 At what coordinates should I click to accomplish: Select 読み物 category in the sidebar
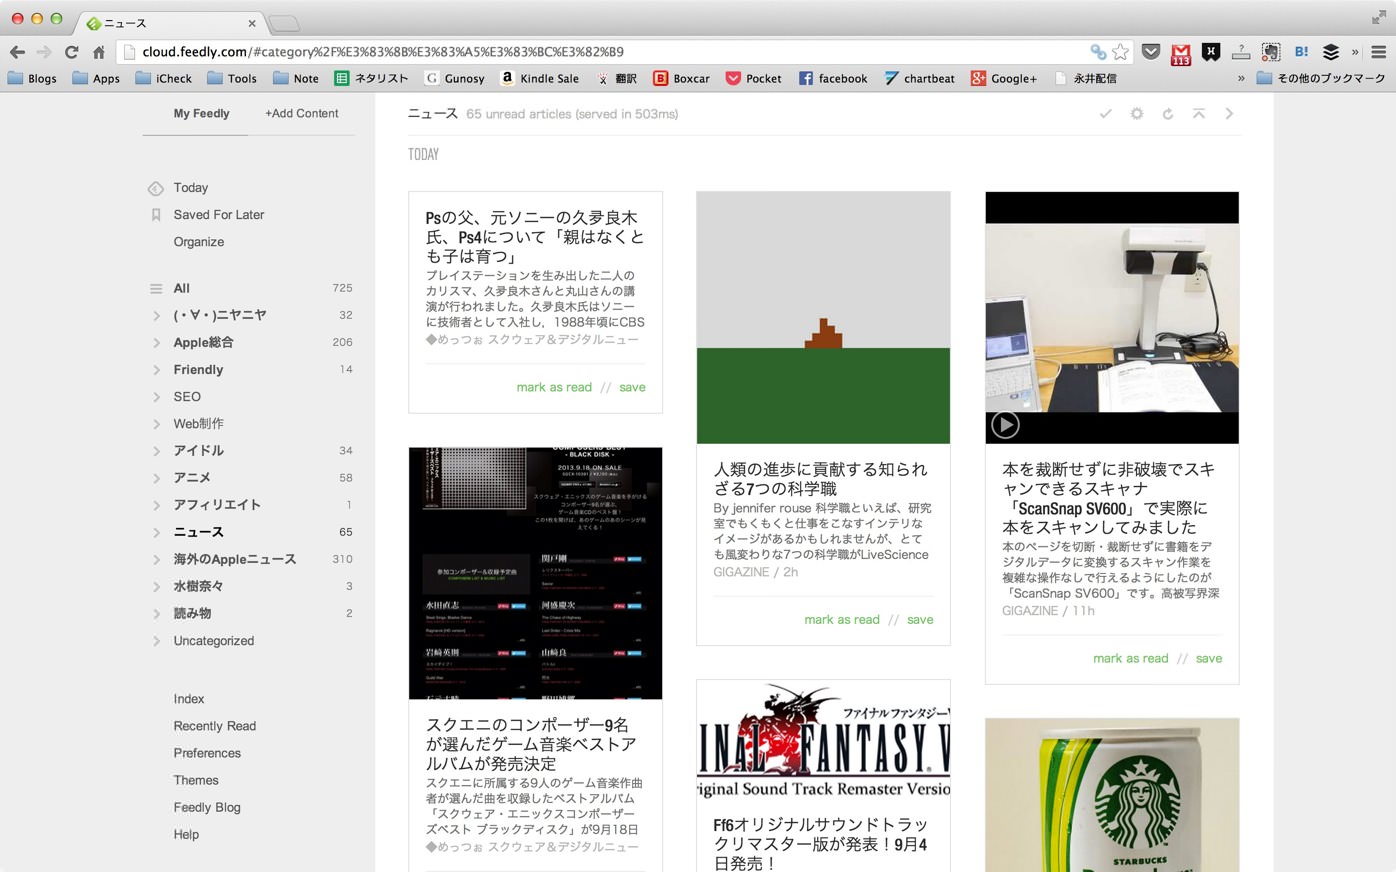tap(192, 614)
